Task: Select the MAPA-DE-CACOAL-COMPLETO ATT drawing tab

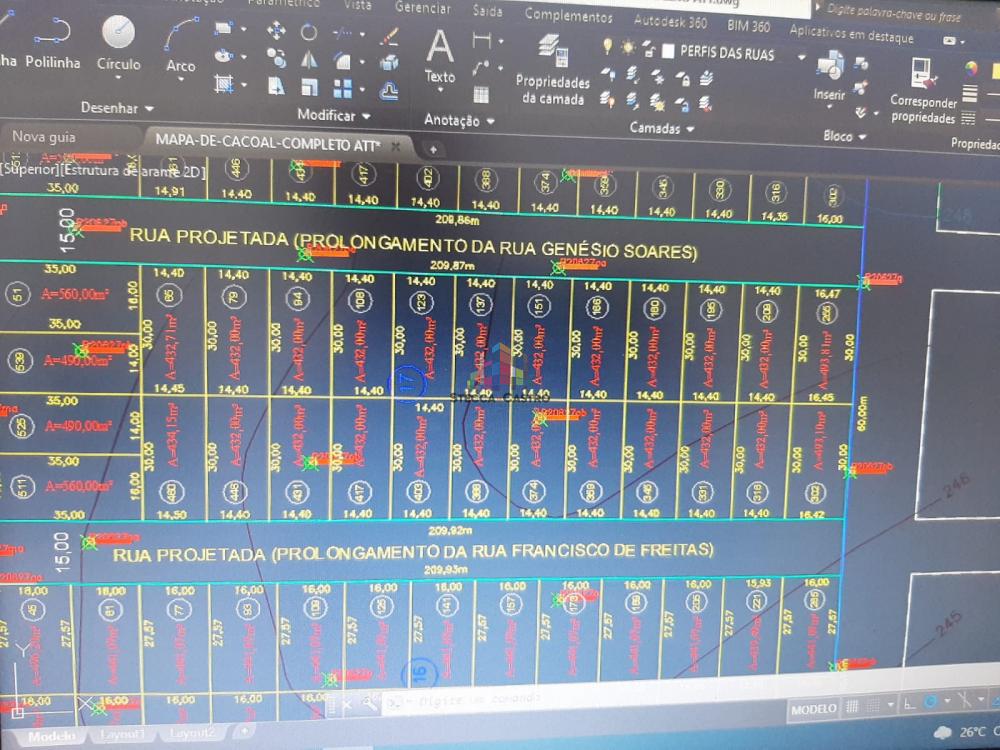Action: 268,143
